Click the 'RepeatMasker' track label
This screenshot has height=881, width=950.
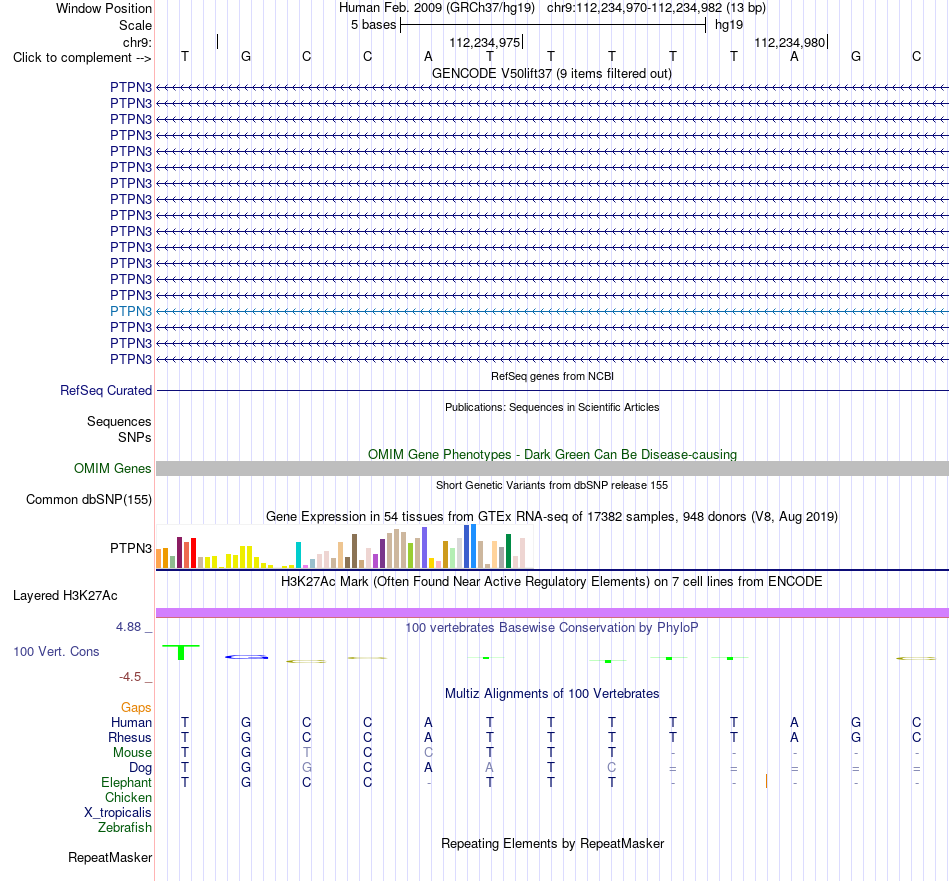[110, 857]
